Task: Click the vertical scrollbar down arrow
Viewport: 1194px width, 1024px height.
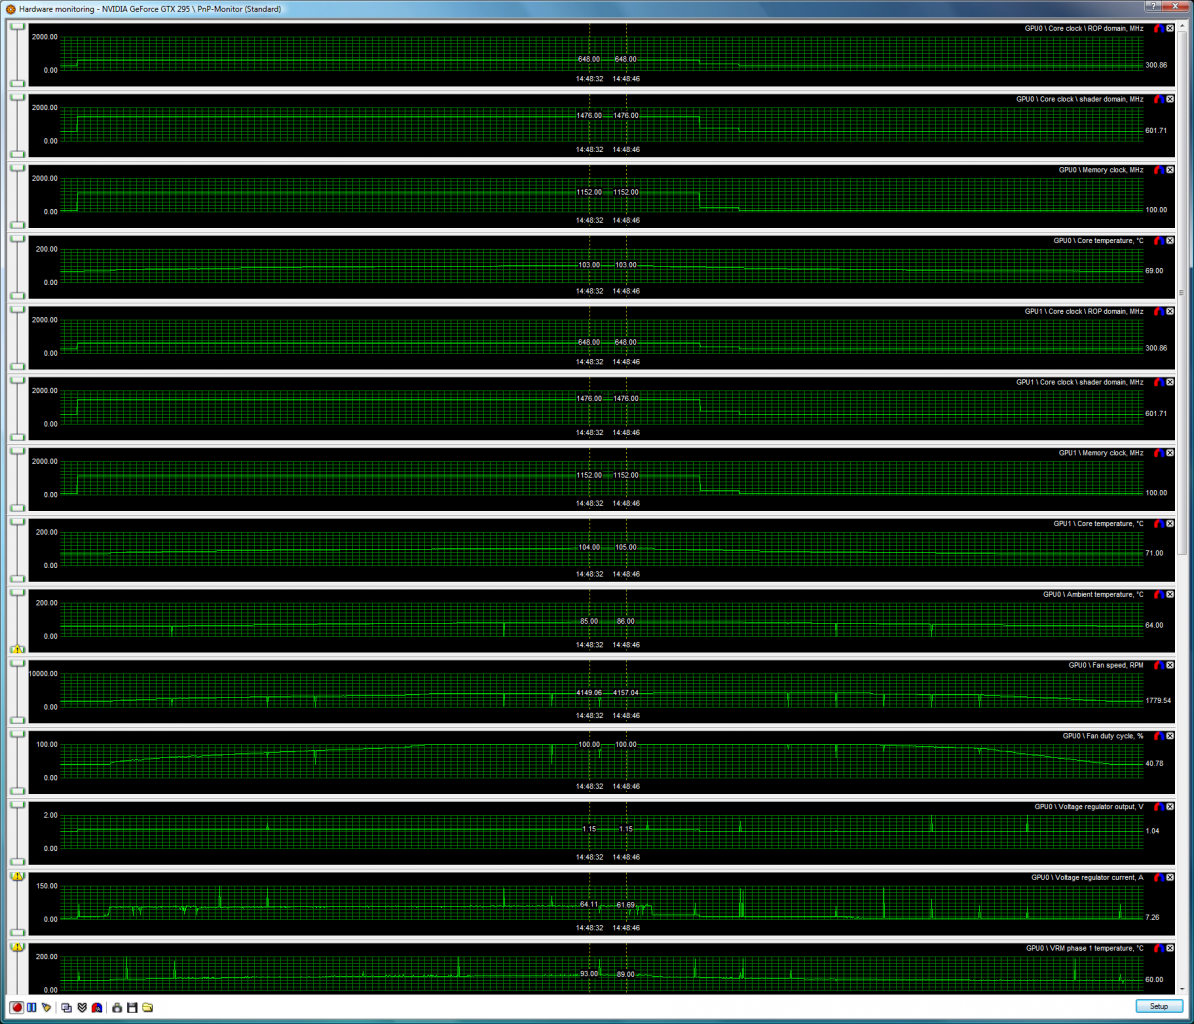Action: click(1182, 989)
